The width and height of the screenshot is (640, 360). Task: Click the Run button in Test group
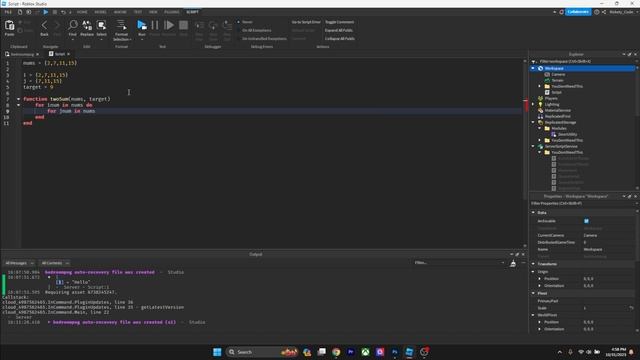(142, 25)
